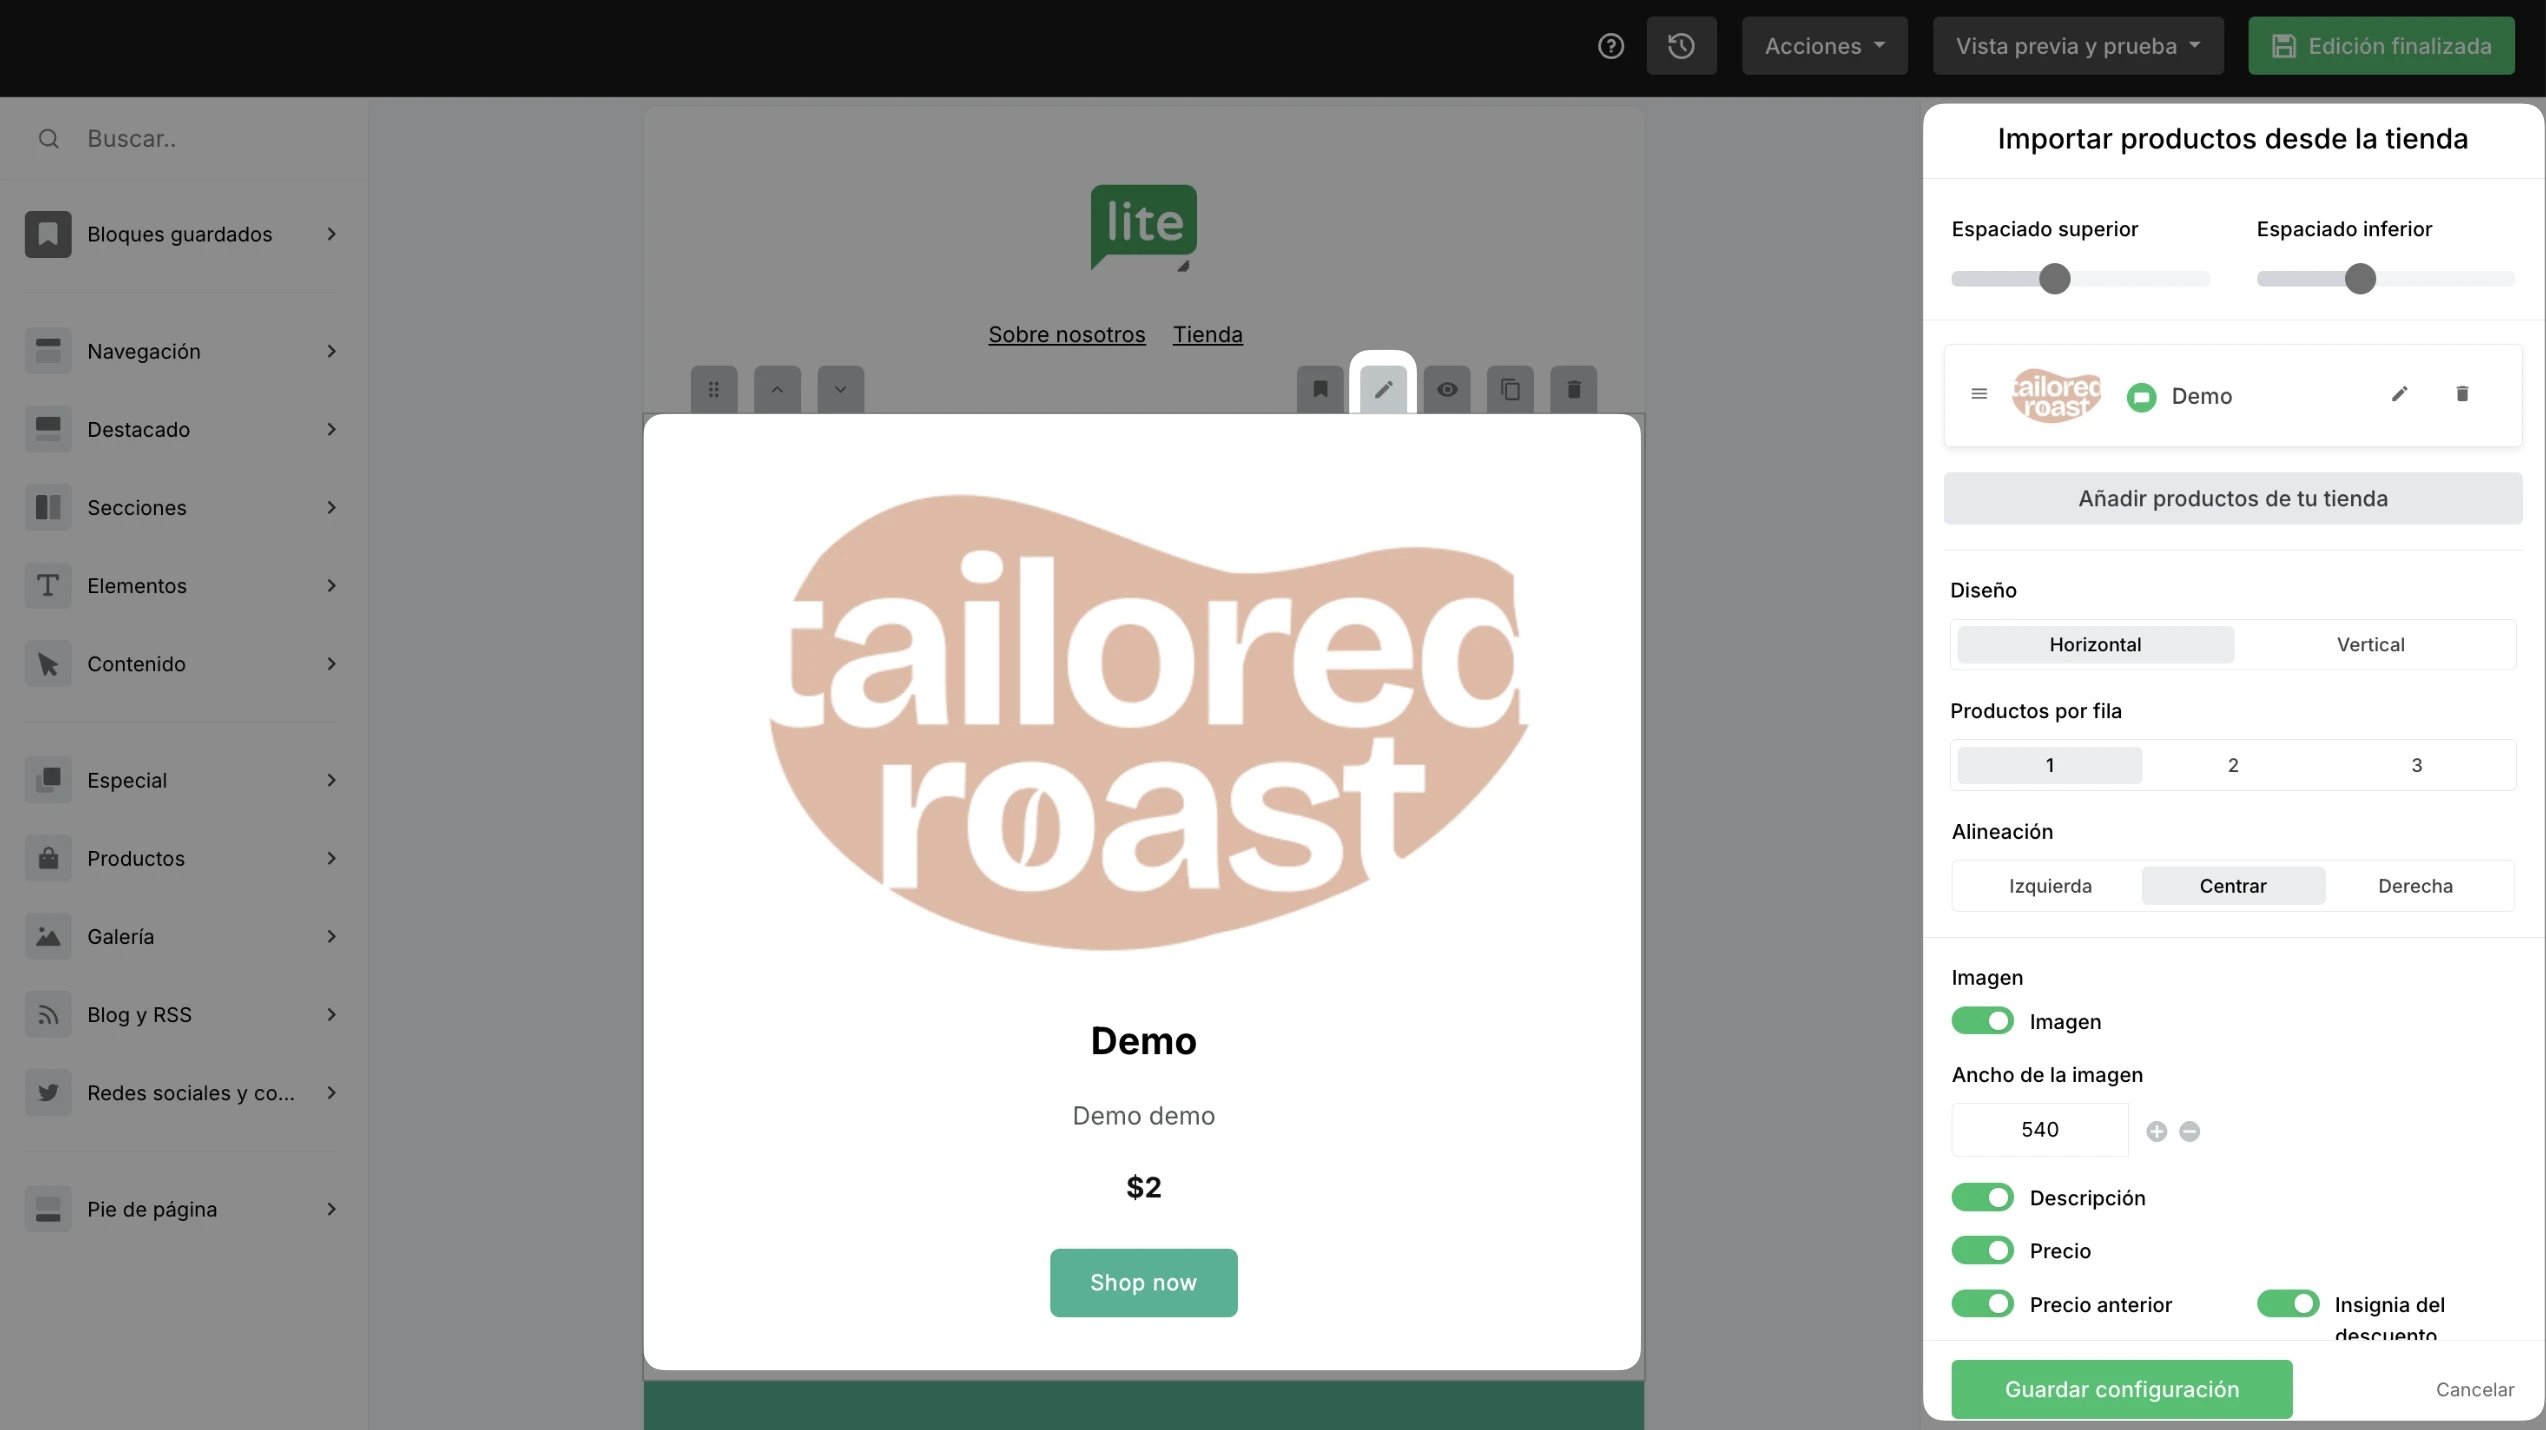Open the Sobre nosotros link
Image resolution: width=2546 pixels, height=1430 pixels.
point(1066,334)
